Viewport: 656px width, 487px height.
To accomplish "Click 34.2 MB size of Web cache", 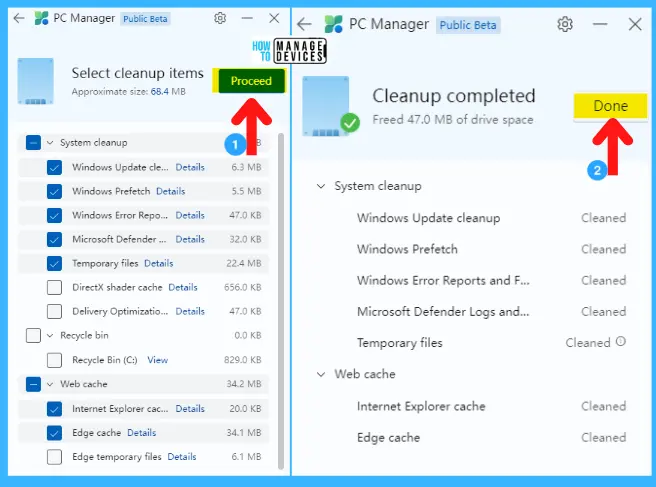I will tap(243, 384).
